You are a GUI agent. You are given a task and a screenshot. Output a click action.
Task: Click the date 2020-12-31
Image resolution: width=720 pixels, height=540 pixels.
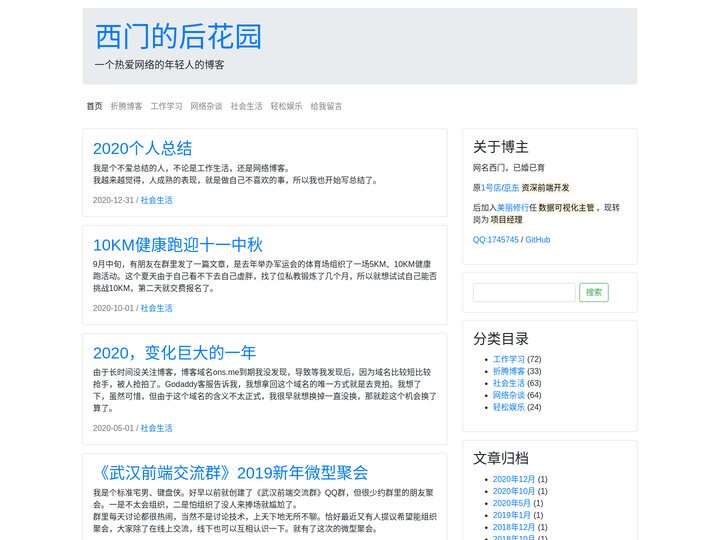[x=113, y=200]
